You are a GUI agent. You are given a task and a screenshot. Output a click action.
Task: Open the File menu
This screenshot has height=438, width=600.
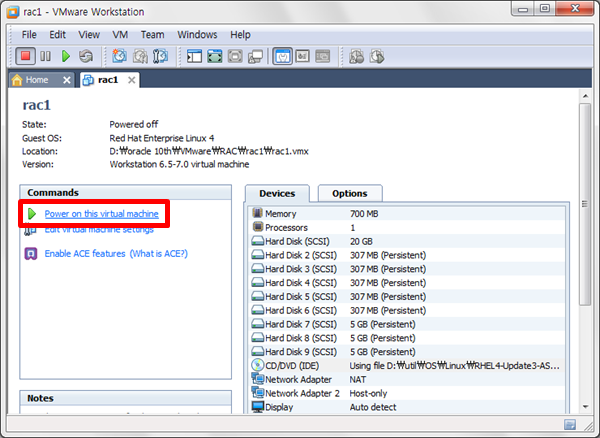point(29,35)
